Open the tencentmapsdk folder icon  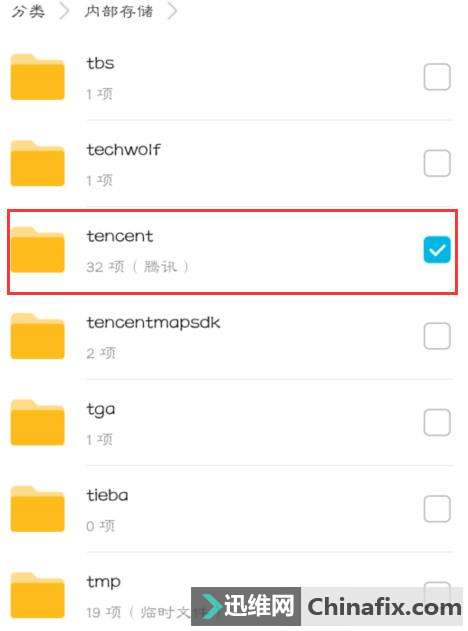[x=37, y=336]
